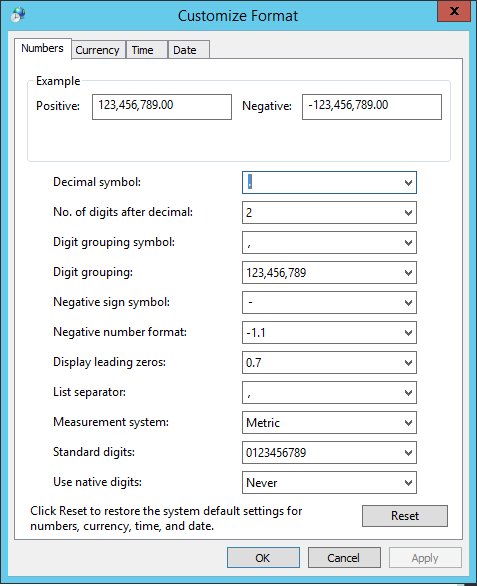The image size is (477, 586).
Task: Close the Customize Format dialog
Action: 454,11
